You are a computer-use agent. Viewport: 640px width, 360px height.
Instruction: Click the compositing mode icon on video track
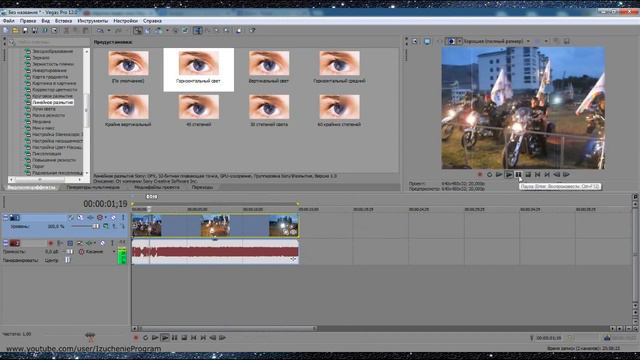pyautogui.click(x=106, y=226)
